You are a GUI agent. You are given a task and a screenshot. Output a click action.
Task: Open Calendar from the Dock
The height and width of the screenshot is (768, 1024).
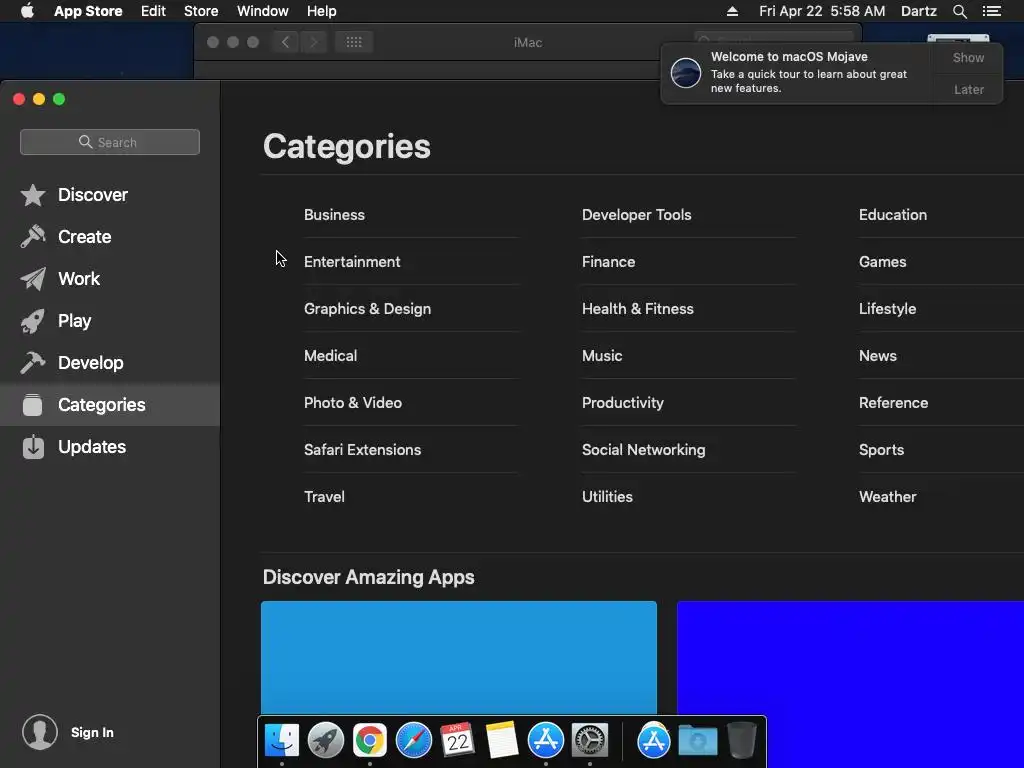coord(457,741)
